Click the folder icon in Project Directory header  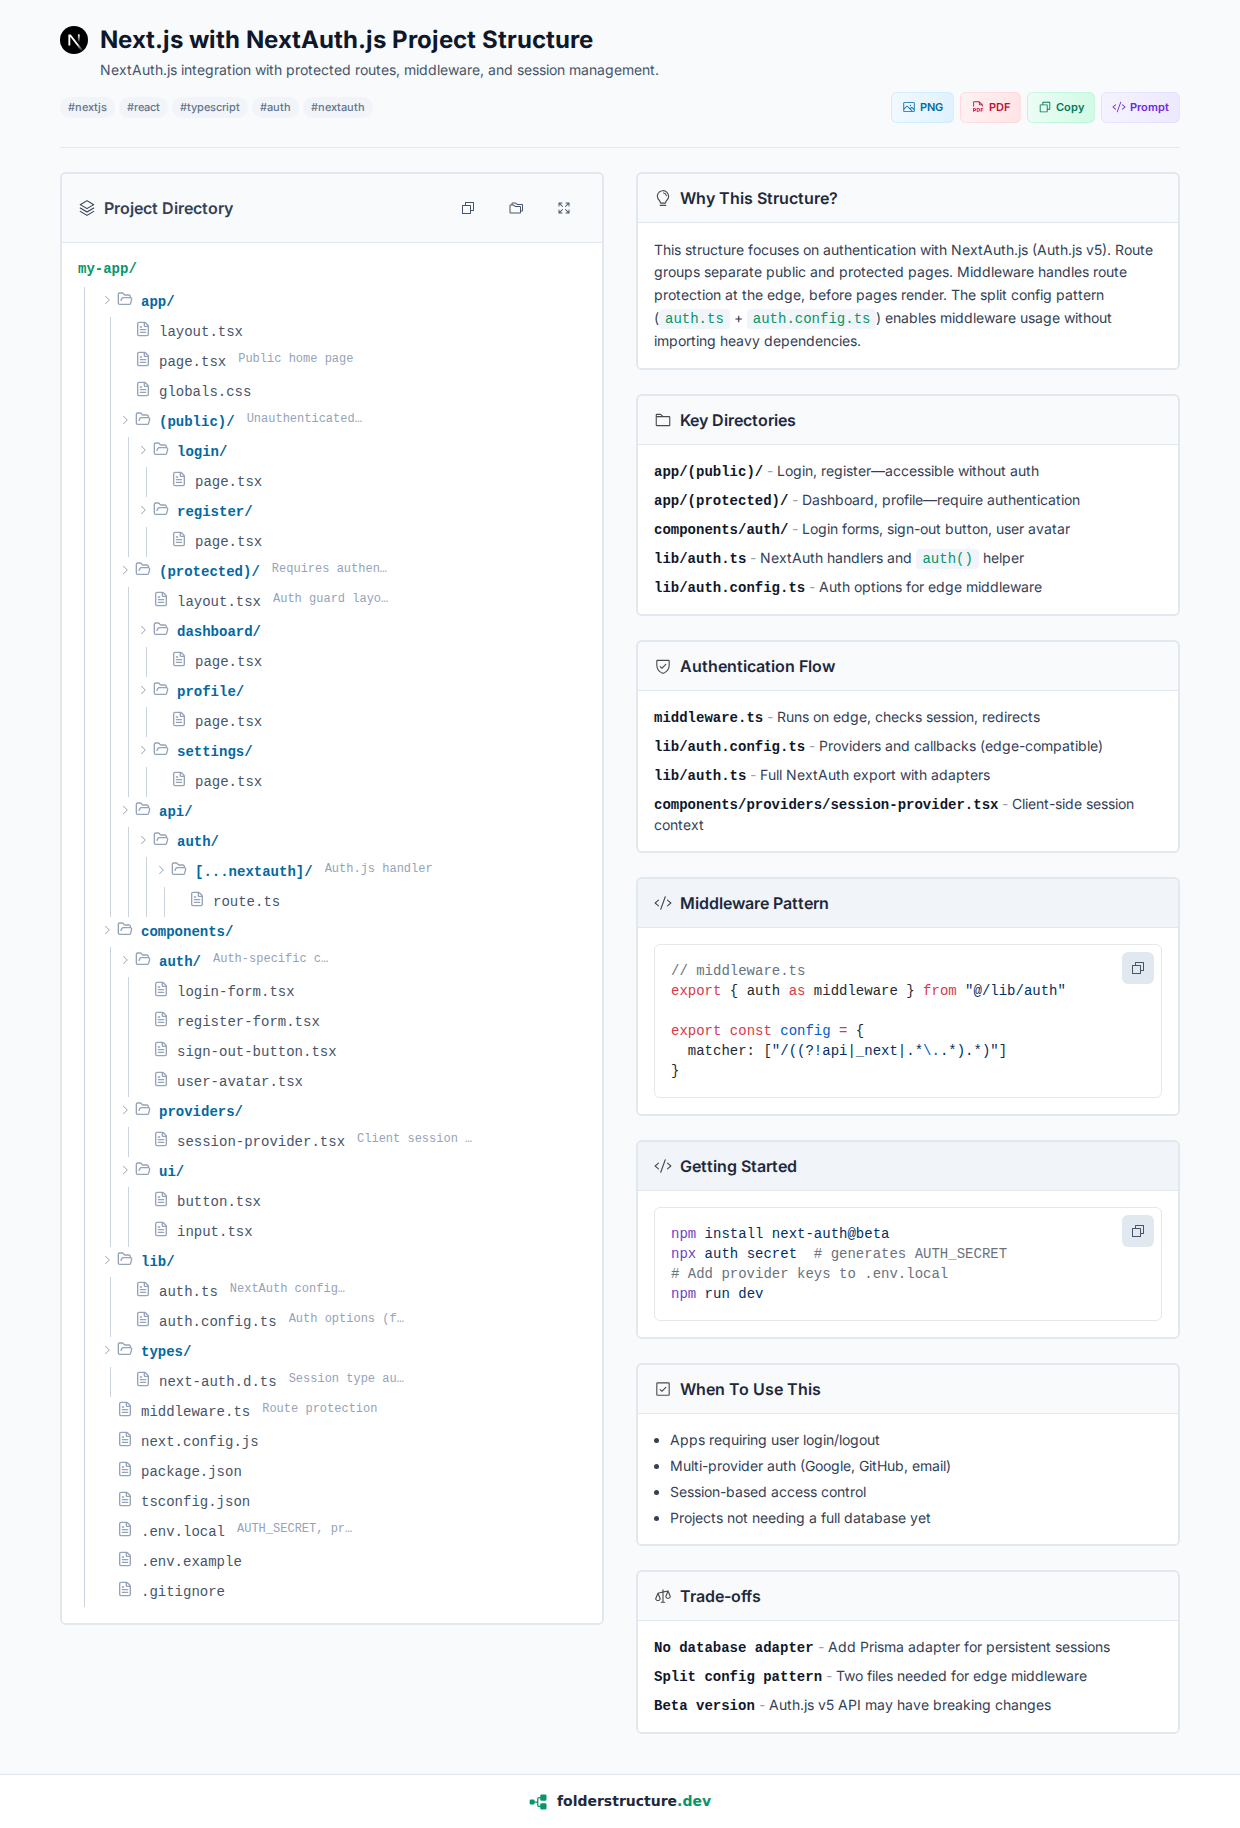[x=516, y=208]
